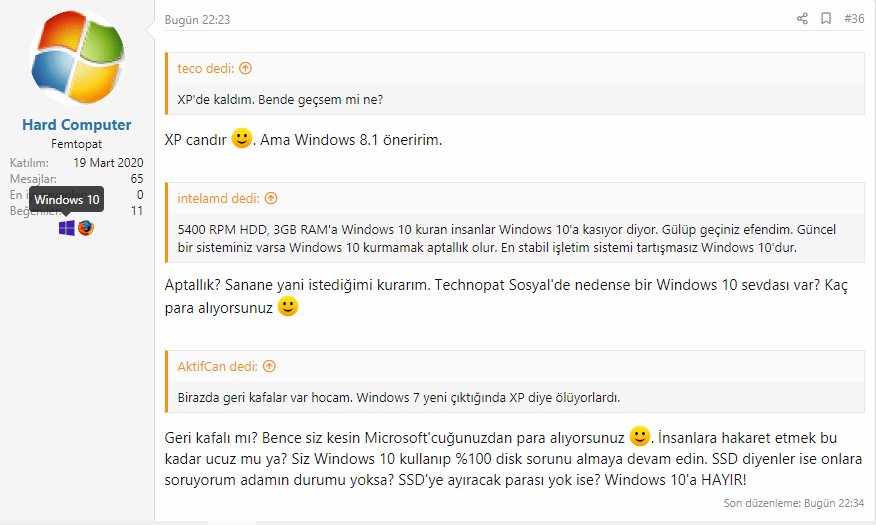The width and height of the screenshot is (876, 525).
Task: Click the Hard Computer username link
Action: coord(77,125)
